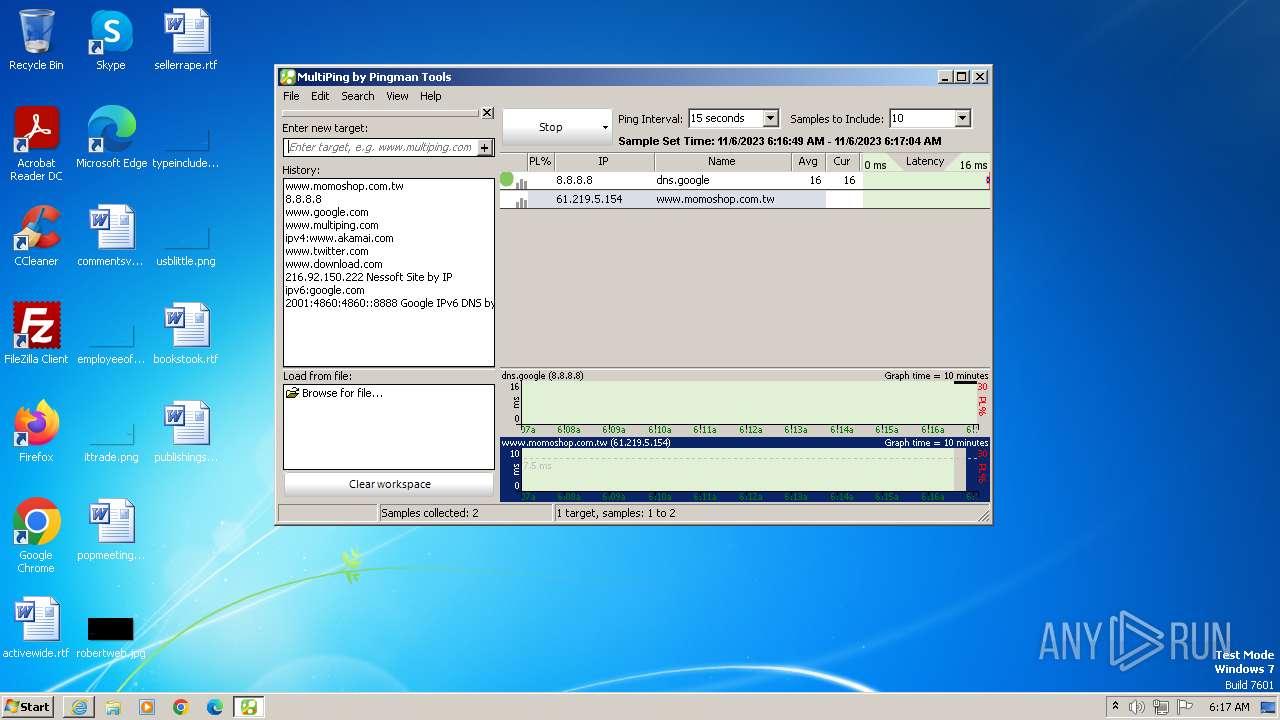Image resolution: width=1280 pixels, height=720 pixels.
Task: Open CCleaner desktop shortcut
Action: click(36, 237)
